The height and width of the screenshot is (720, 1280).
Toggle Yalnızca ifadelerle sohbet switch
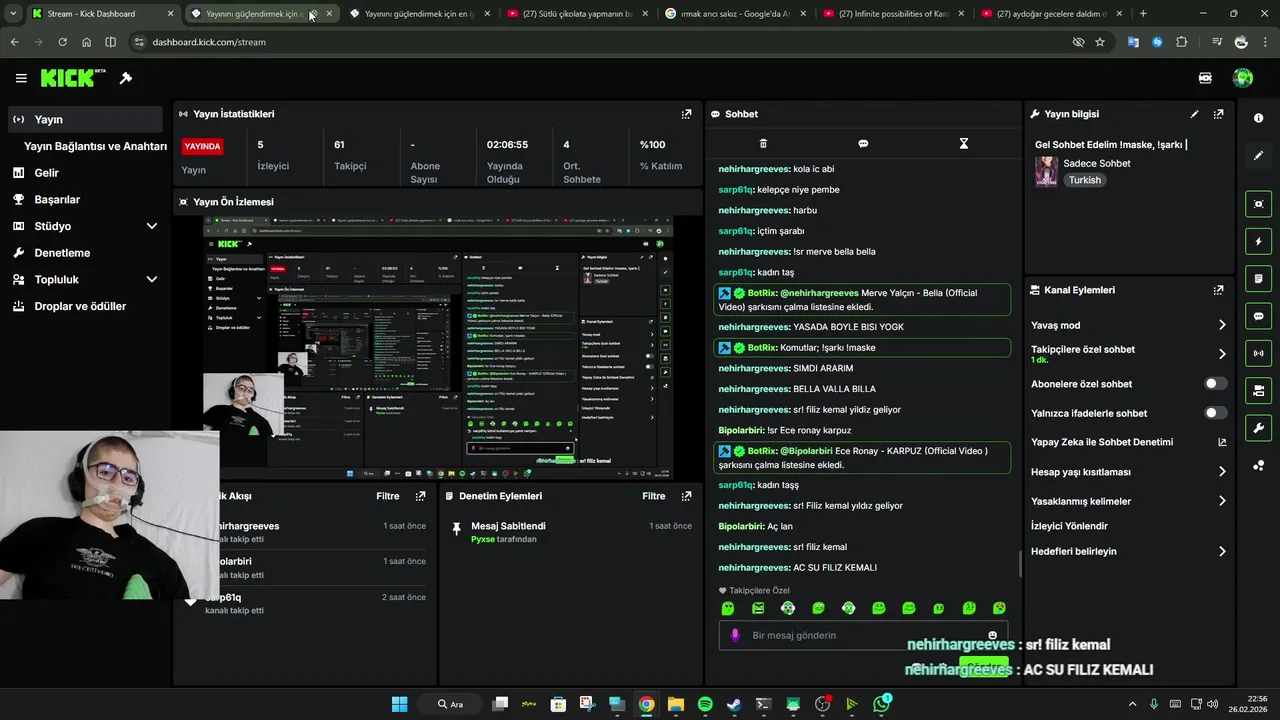coord(1215,413)
